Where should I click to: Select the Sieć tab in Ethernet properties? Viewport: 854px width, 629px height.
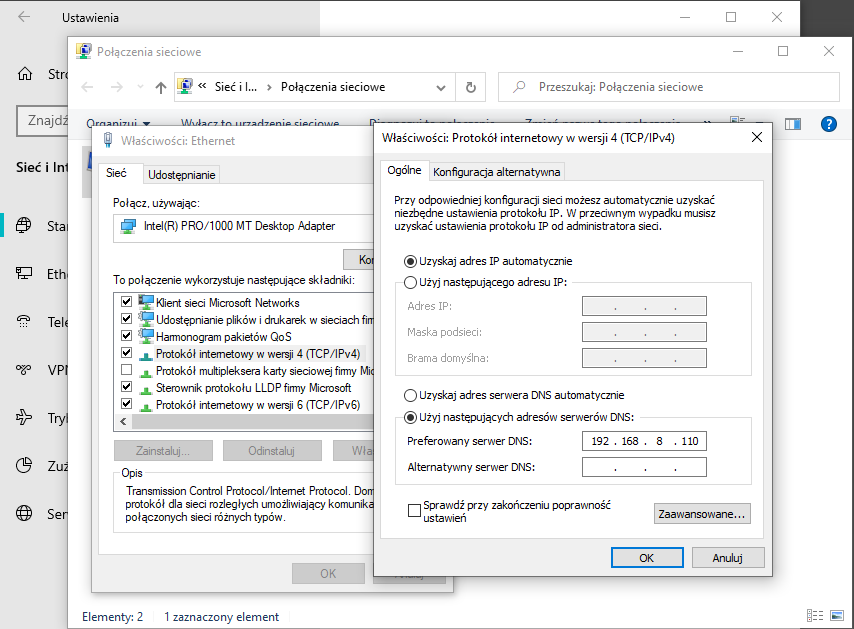pos(116,173)
